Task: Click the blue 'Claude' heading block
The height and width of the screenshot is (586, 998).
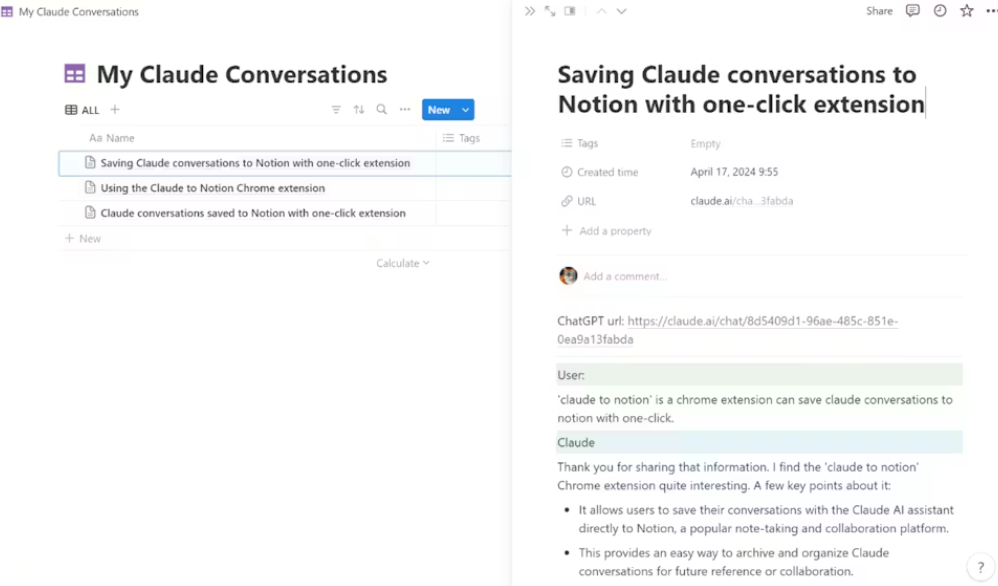Action: point(759,443)
